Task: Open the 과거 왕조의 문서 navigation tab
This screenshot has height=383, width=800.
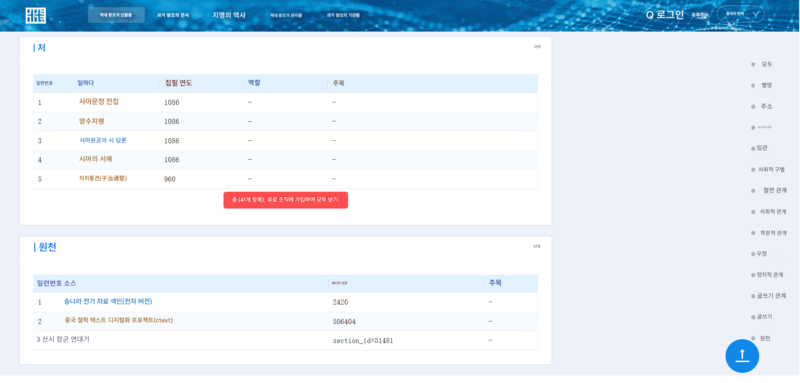Action: (x=173, y=16)
